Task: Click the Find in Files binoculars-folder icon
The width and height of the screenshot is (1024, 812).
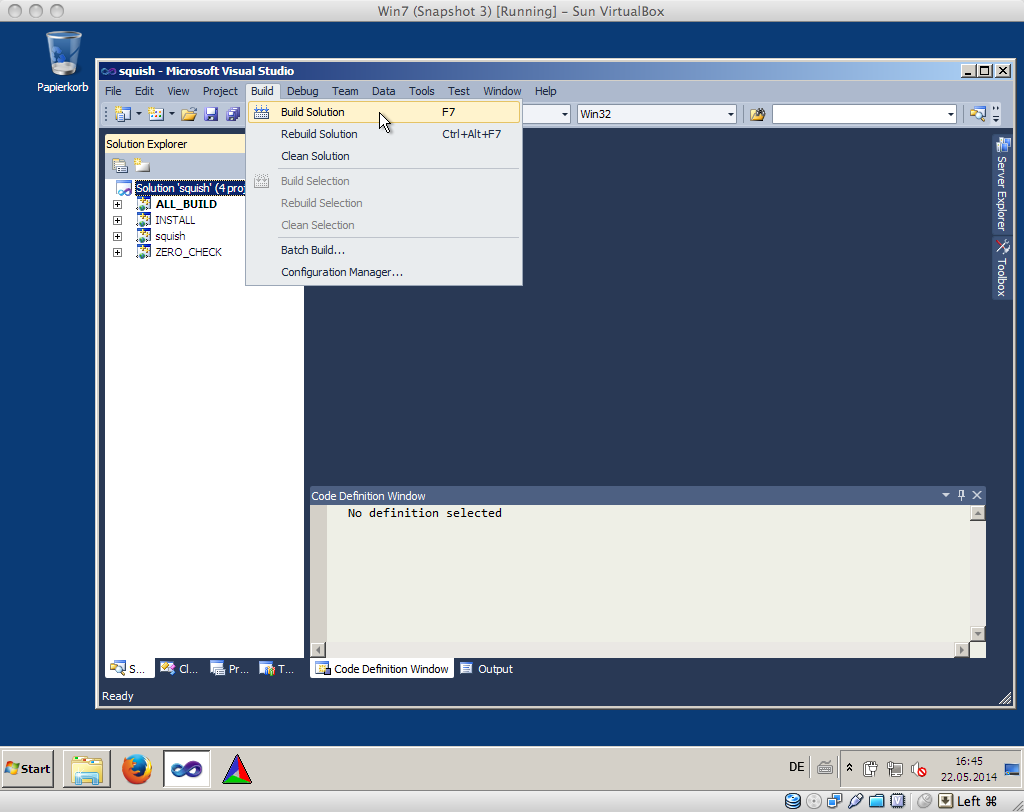Action: click(758, 114)
